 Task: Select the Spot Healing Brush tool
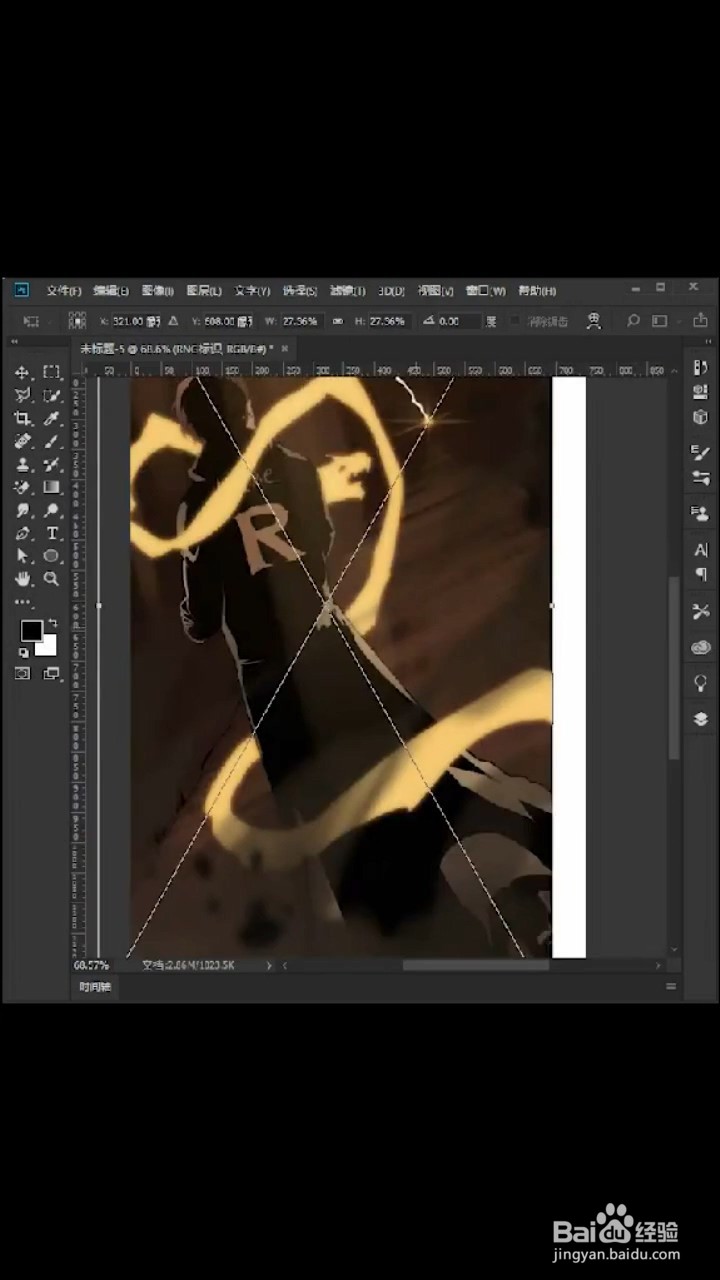click(x=22, y=441)
